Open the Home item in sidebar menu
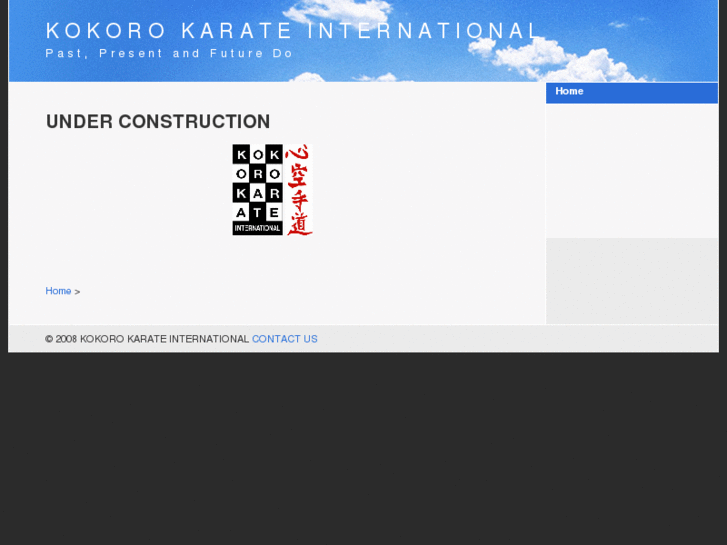This screenshot has width=727, height=545. tap(631, 92)
